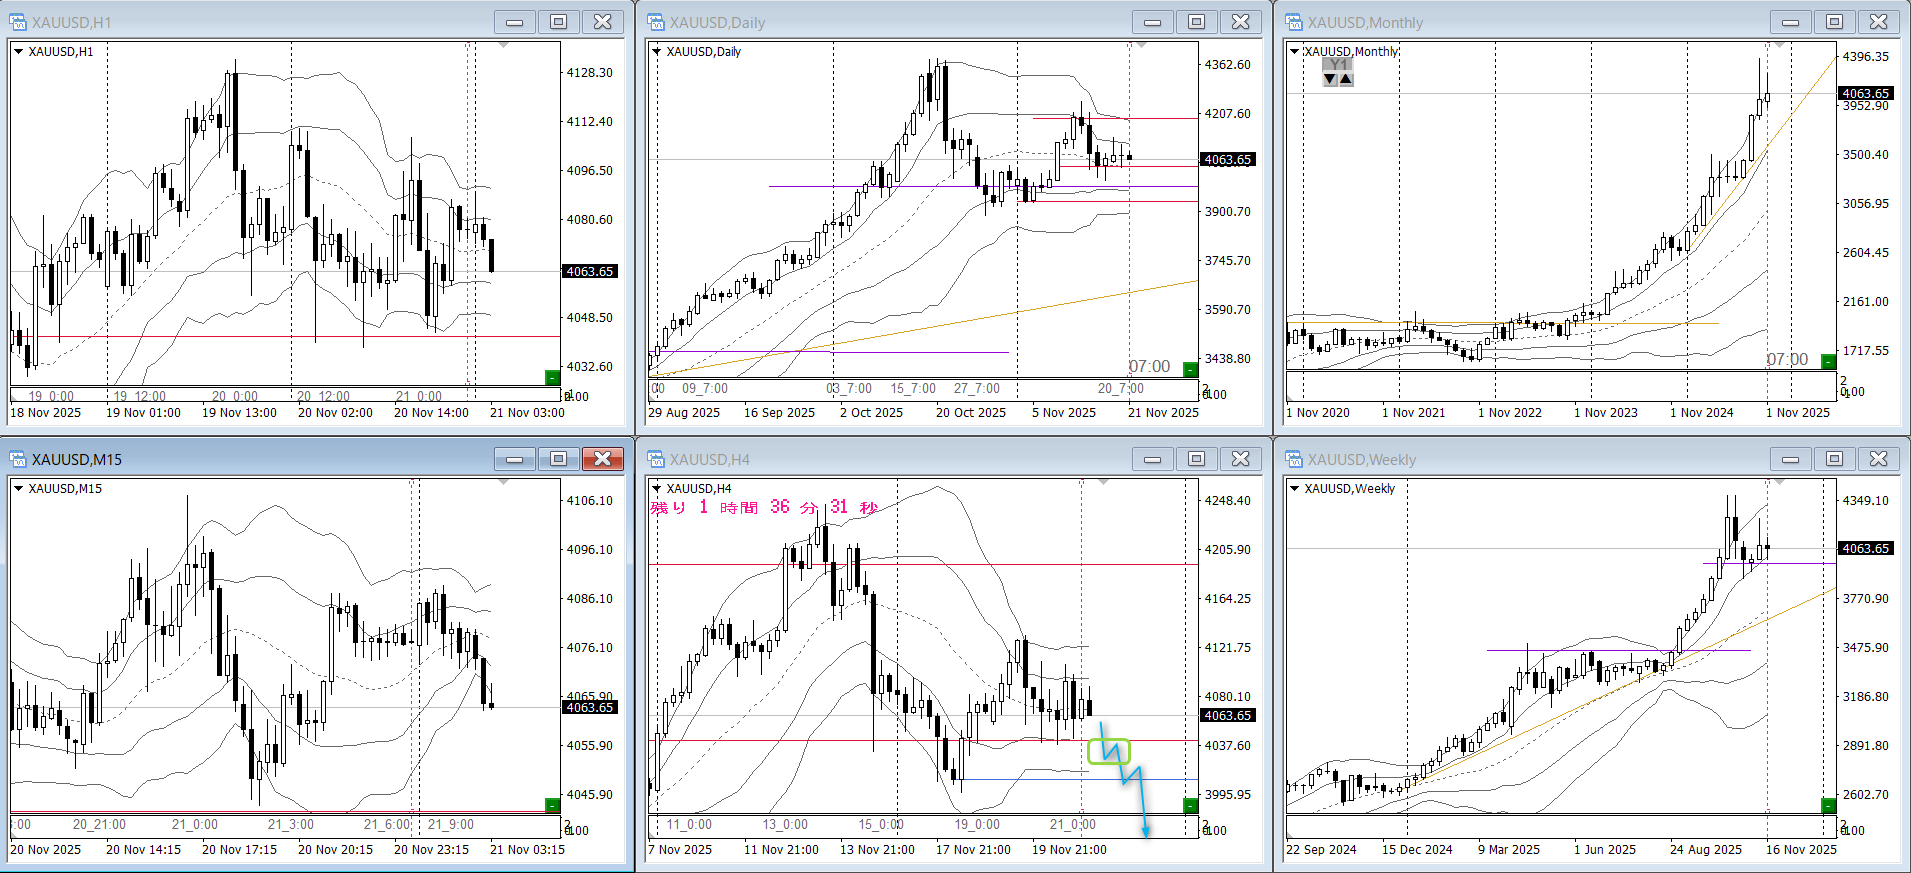Expand the triangle beside XAUUSD,H1 chart label
The height and width of the screenshot is (873, 1911).
pos(18,52)
